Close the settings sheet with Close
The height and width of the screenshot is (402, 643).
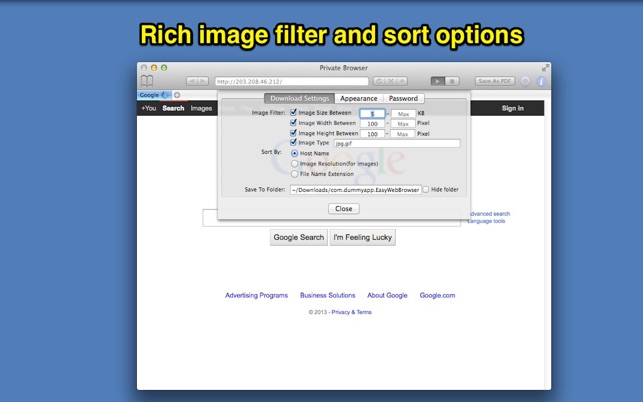(344, 209)
